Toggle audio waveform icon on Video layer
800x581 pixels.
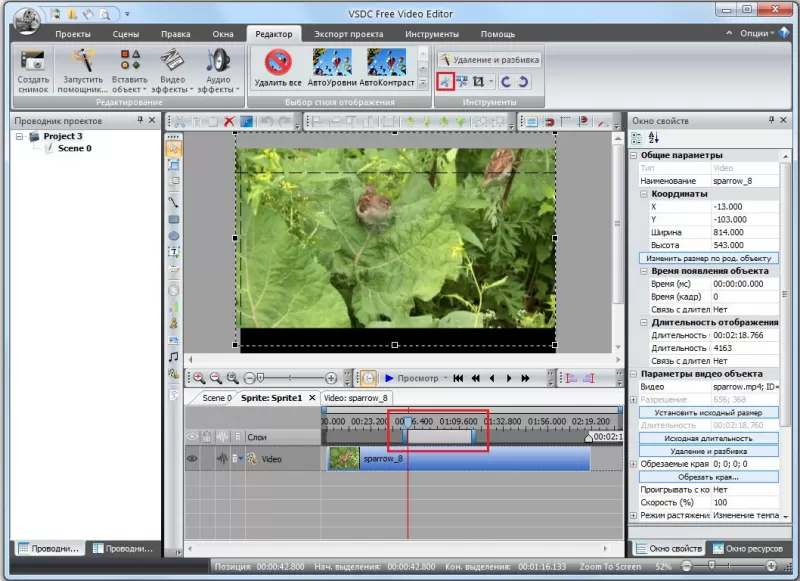click(x=222, y=459)
